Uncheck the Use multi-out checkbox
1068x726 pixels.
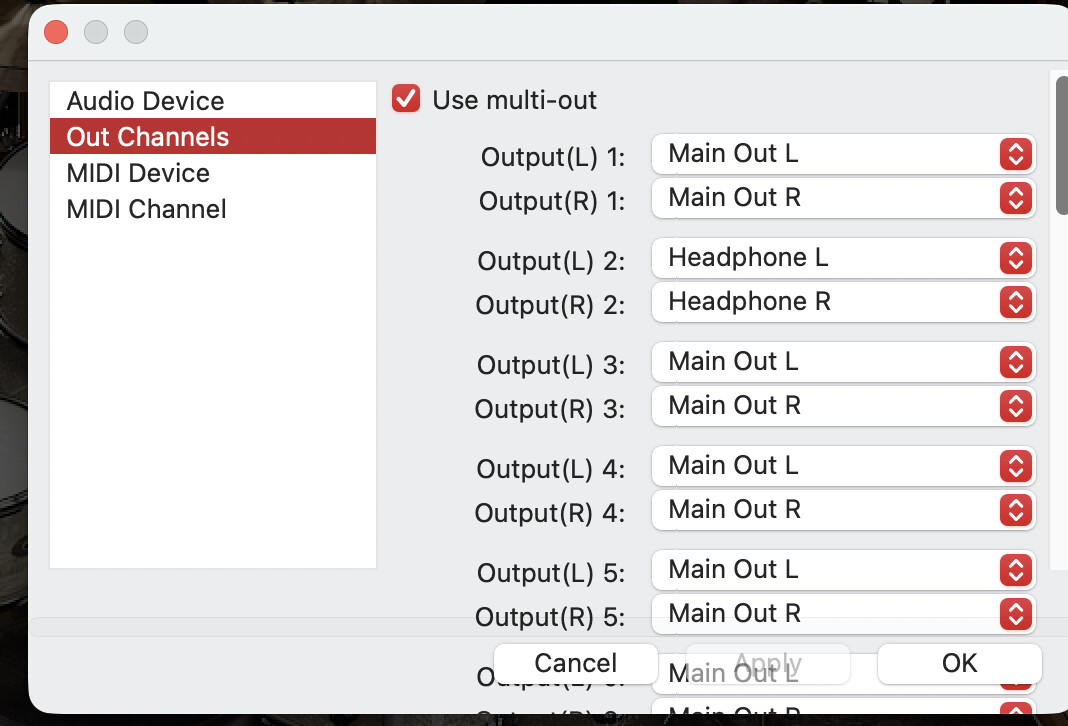tap(406, 99)
